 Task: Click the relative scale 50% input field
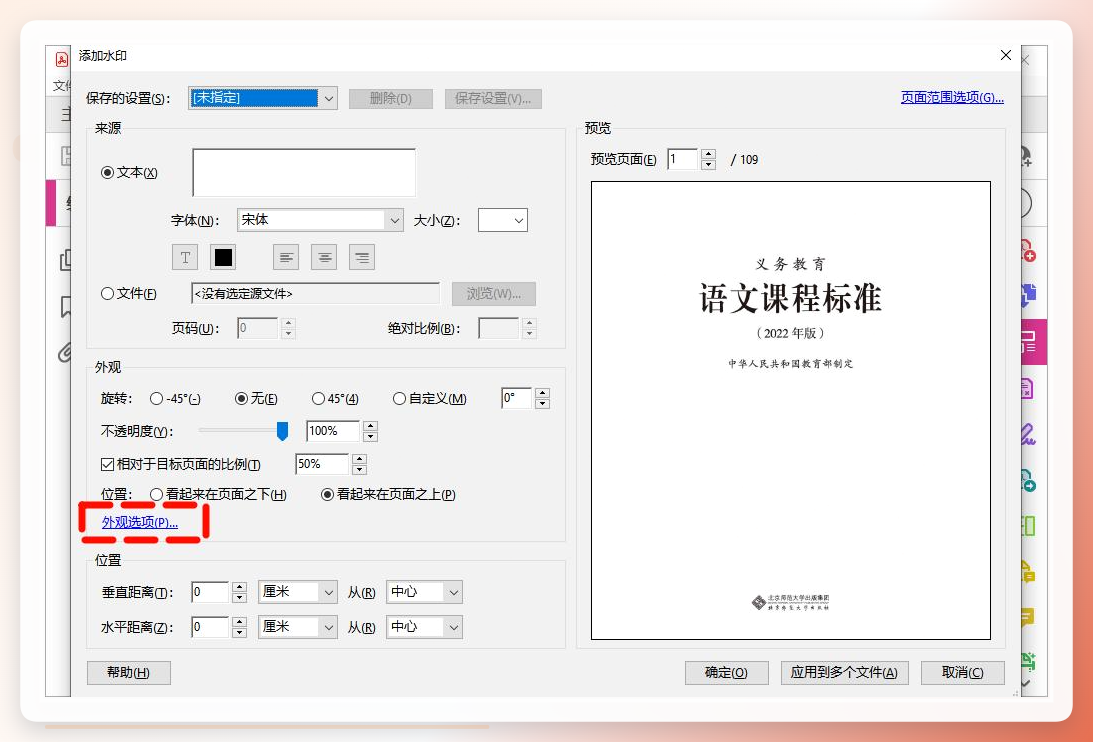322,464
